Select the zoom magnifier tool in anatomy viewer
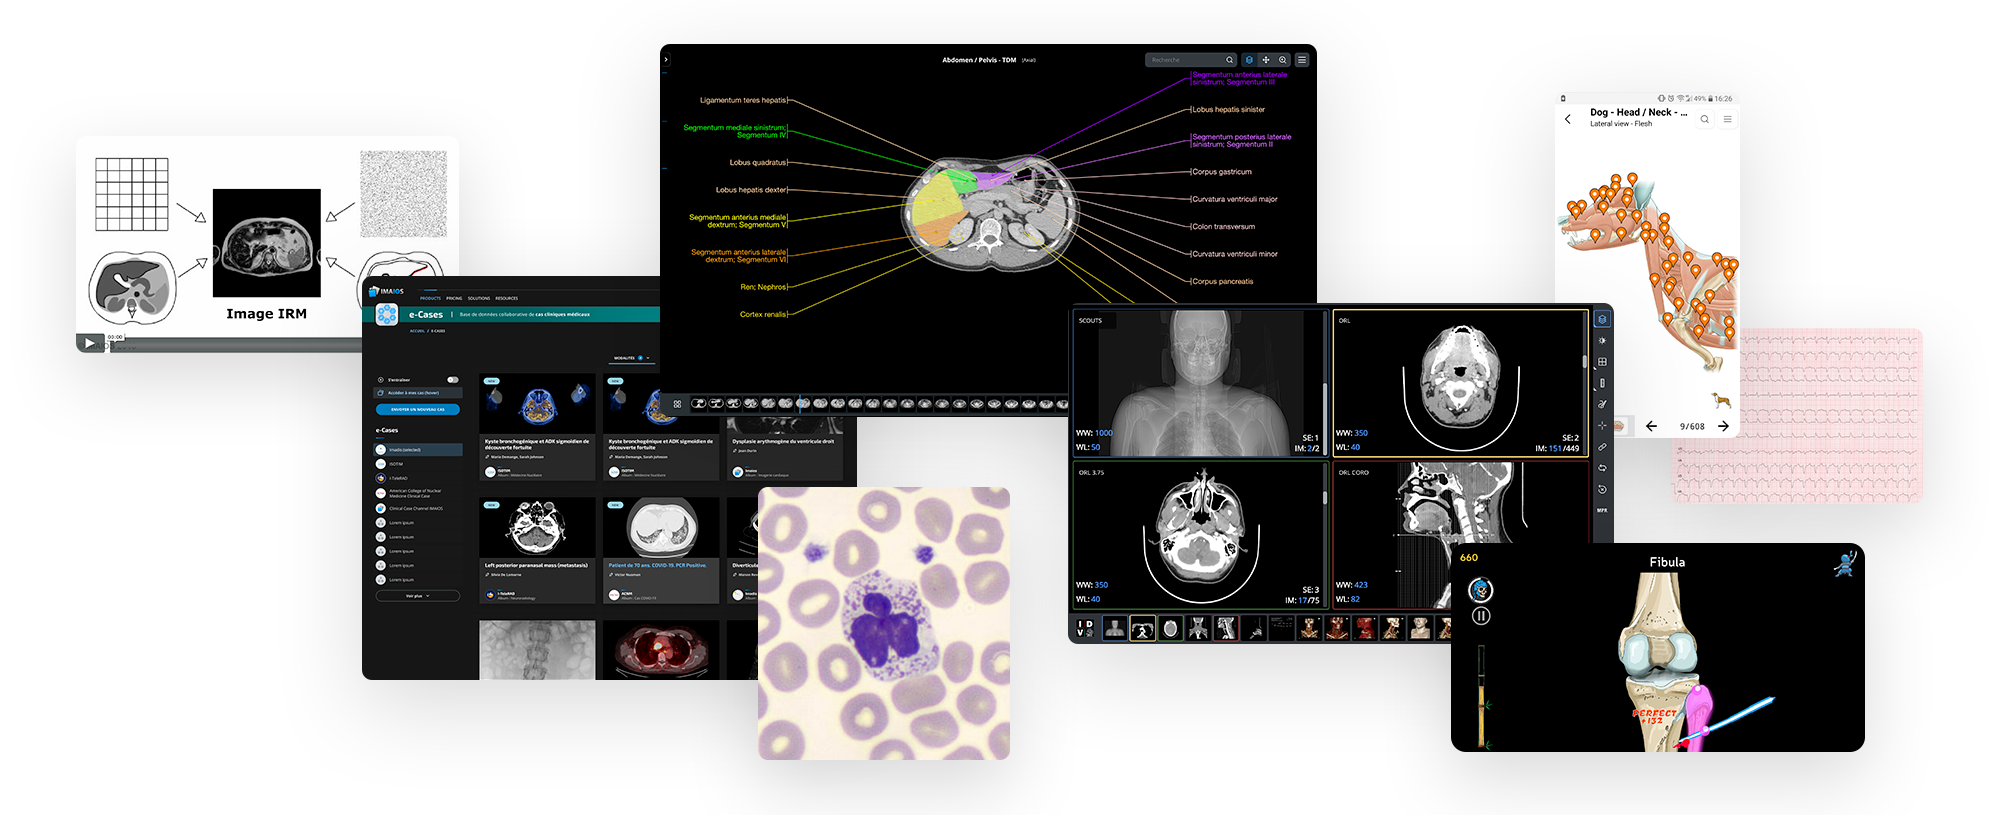 [1283, 60]
